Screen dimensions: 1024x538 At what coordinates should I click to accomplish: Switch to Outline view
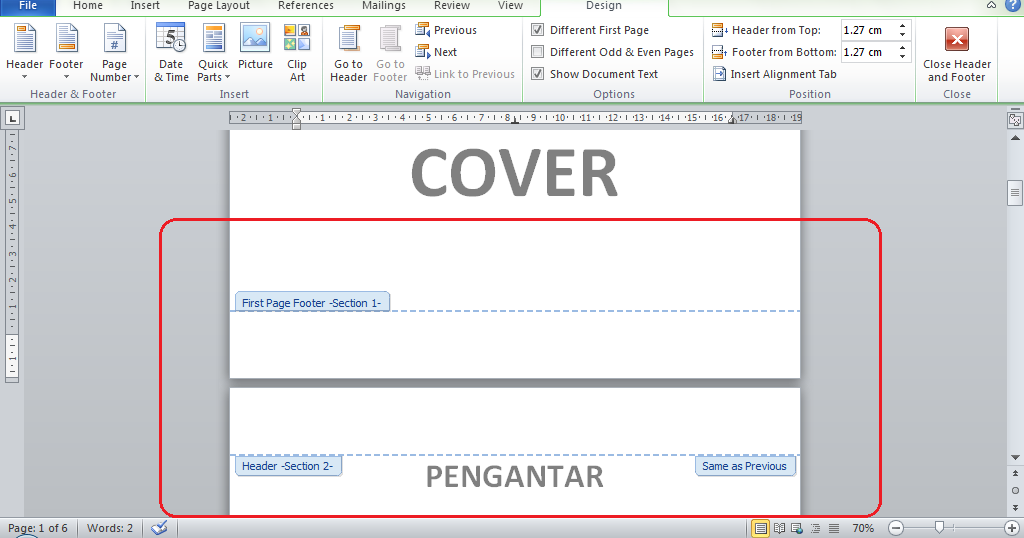point(815,528)
